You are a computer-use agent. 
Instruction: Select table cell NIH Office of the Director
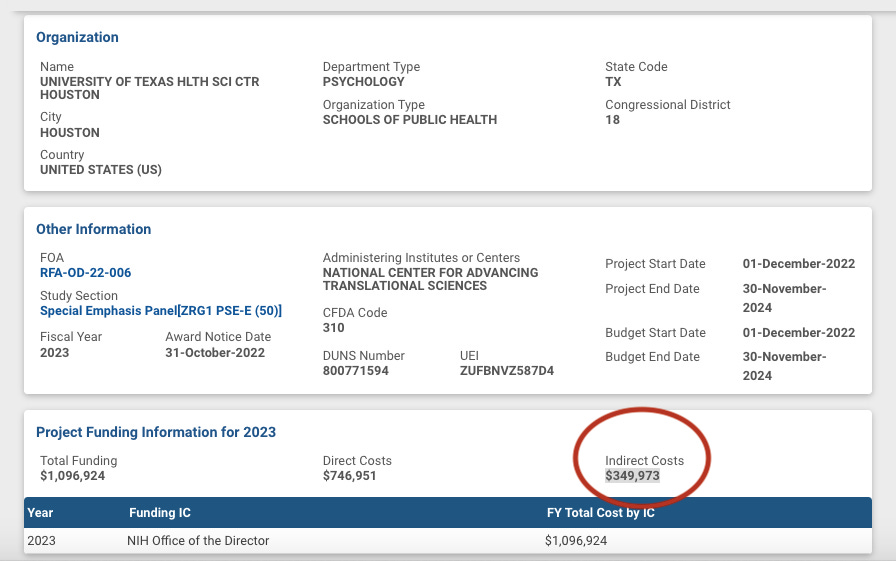[198, 540]
